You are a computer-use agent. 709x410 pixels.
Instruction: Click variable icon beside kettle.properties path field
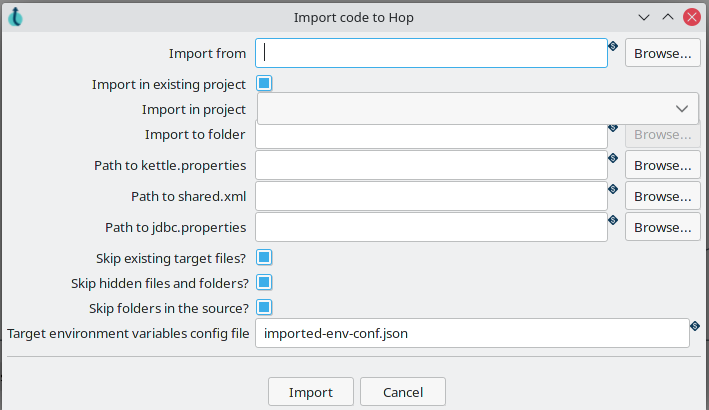coord(613,158)
